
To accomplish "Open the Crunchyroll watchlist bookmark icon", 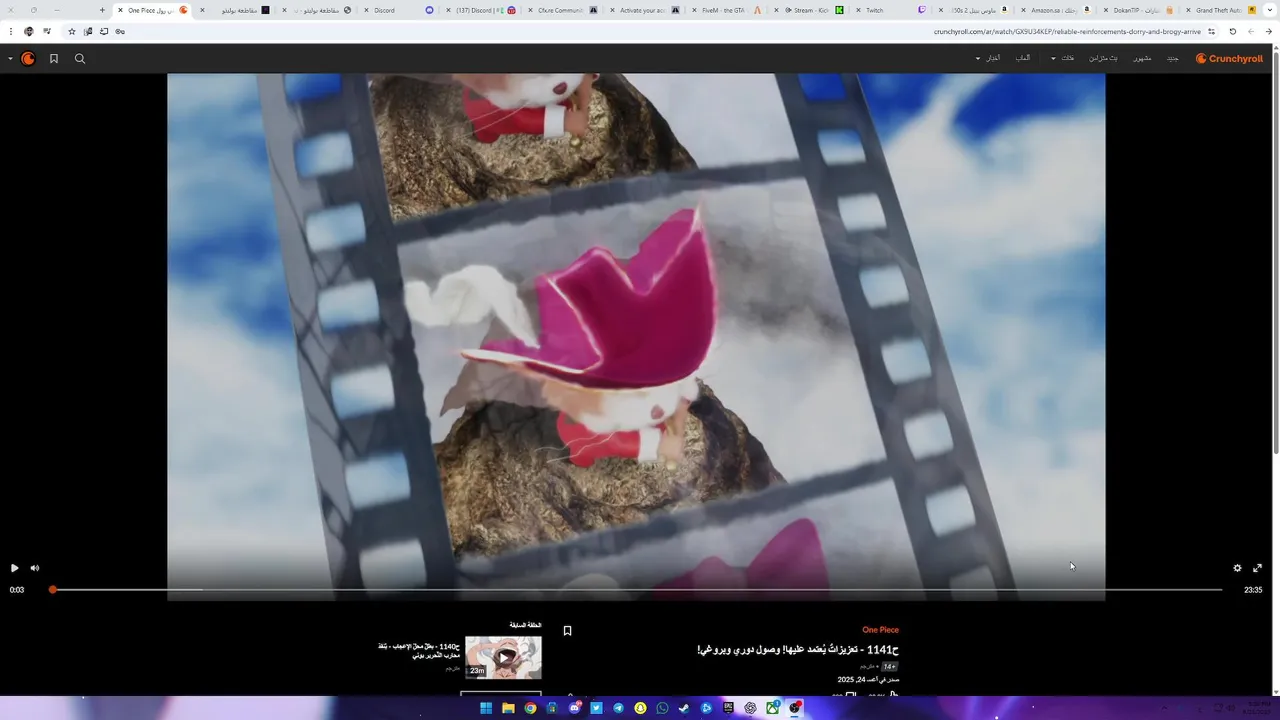I will [54, 59].
